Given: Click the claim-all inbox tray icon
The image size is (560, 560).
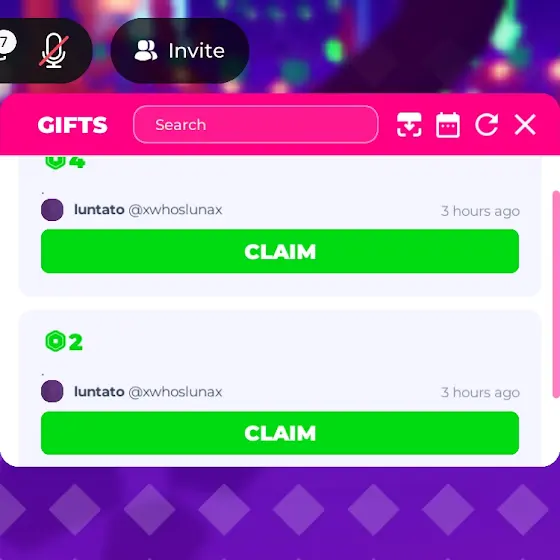Looking at the screenshot, I should pyautogui.click(x=409, y=125).
